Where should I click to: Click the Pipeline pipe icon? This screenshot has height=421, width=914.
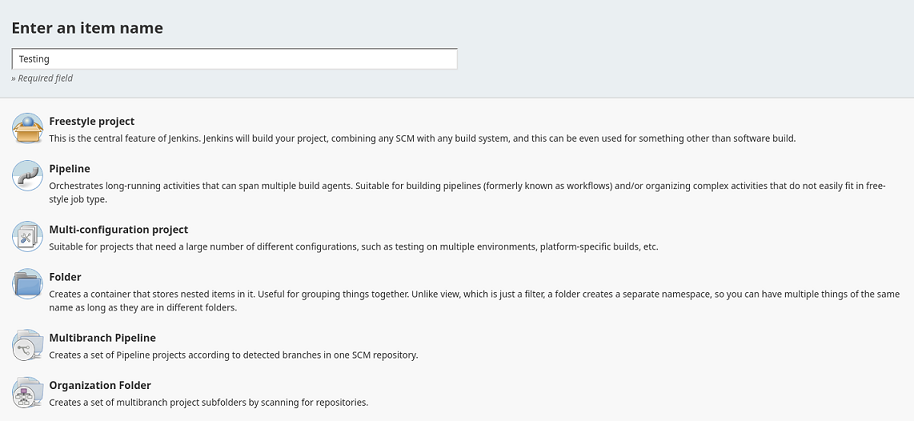27,176
